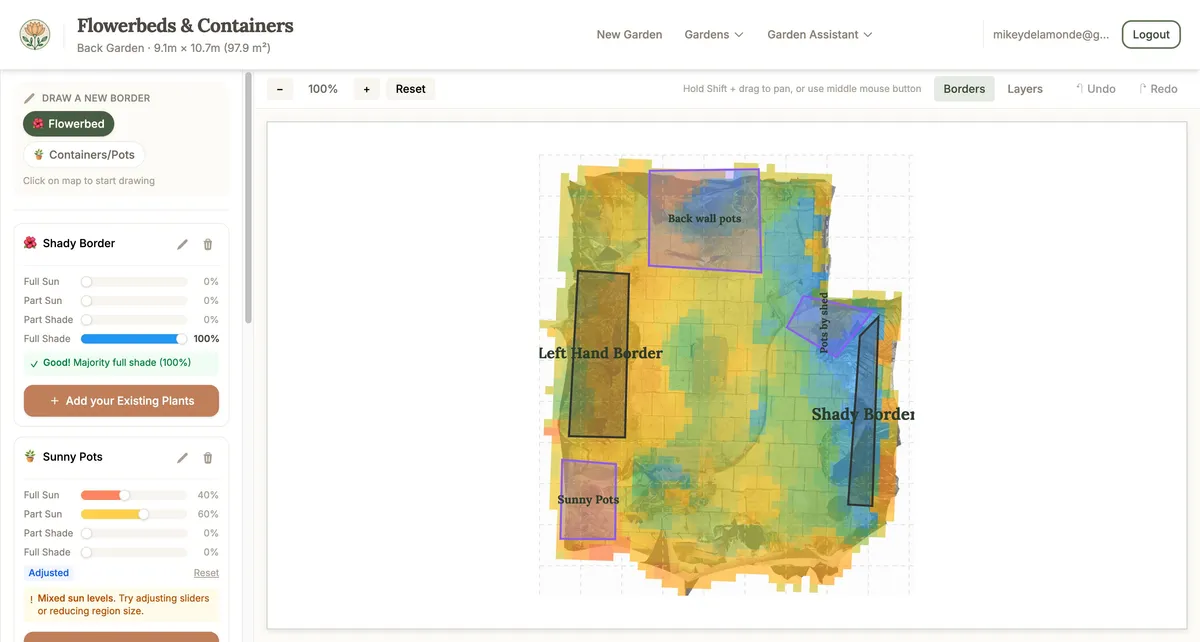Screen dimensions: 1200x642
Task: Open the New Garden page
Action: tap(629, 34)
